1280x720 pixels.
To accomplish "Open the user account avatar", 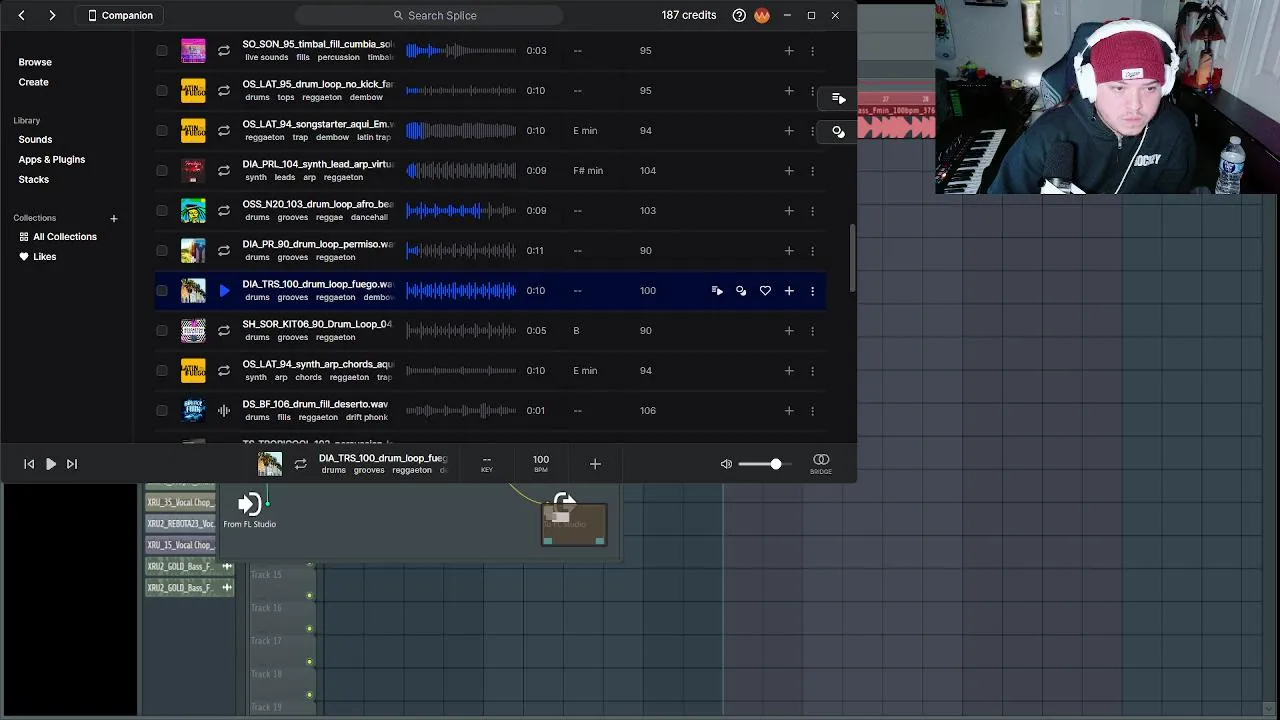I will pos(762,15).
